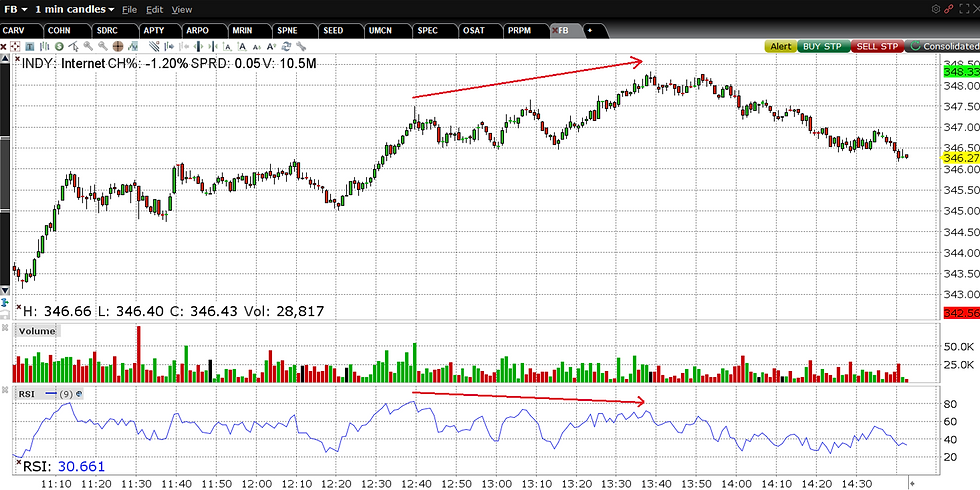
Task: Click the green BUY STP button
Action: [823, 46]
